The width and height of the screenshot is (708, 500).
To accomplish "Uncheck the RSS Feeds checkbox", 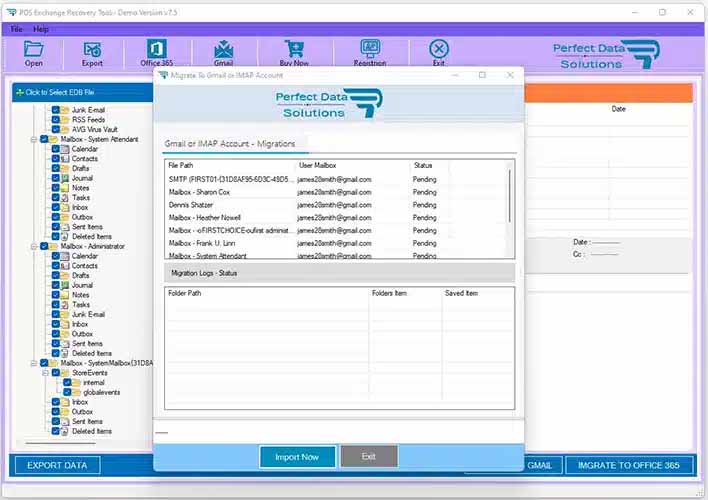I will [56, 120].
